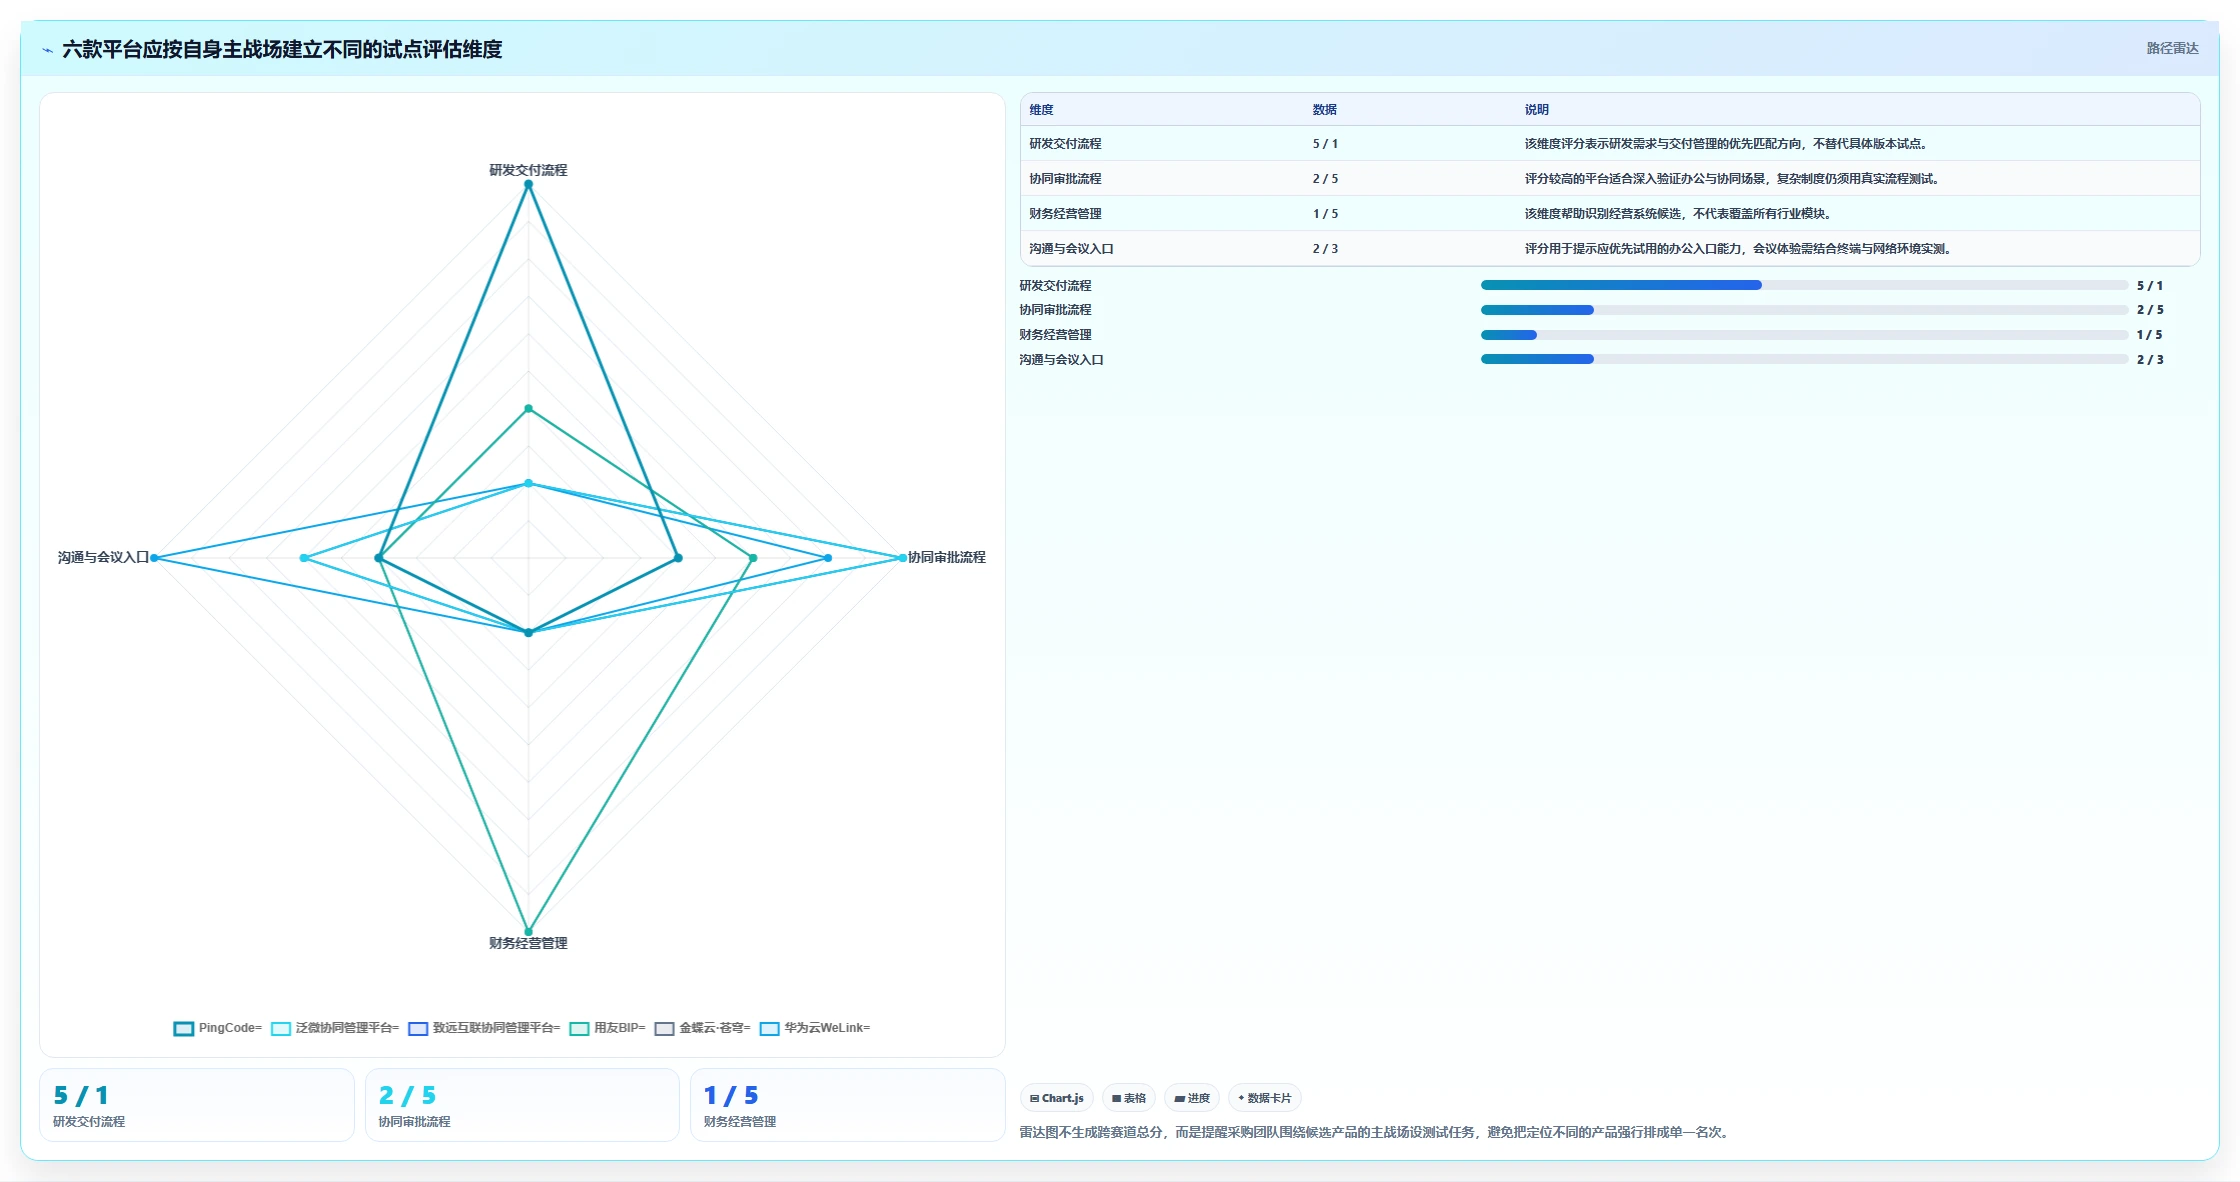Select the radar point at the 沟通与会议入口 left tip
This screenshot has height=1182, width=2240.
154,558
